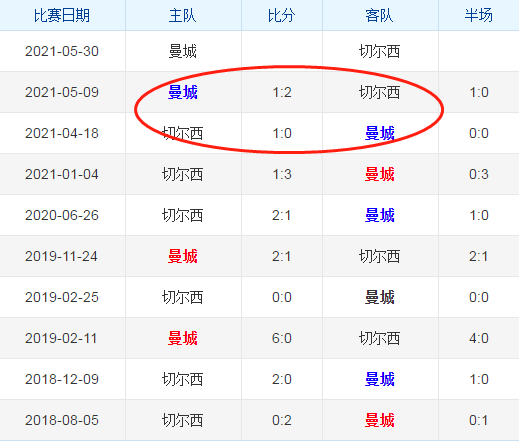This screenshot has width=519, height=442.
Task: Open red 曼城 link in 2019-02-11 row
Action: [183, 338]
